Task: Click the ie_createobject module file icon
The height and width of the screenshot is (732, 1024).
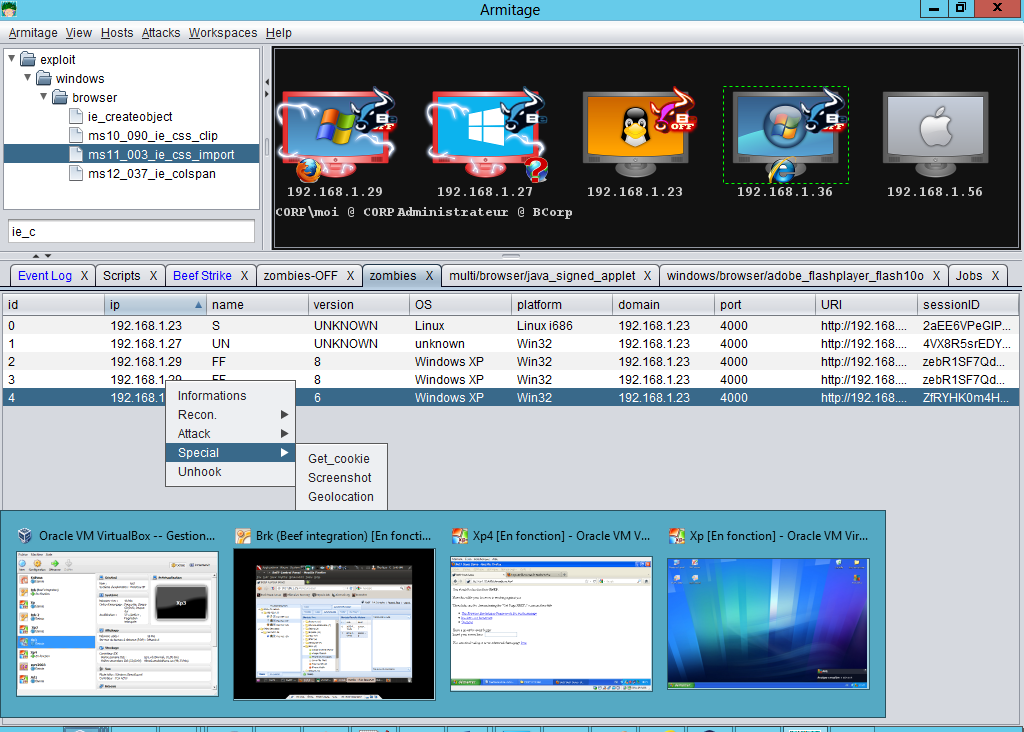Action: point(76,117)
